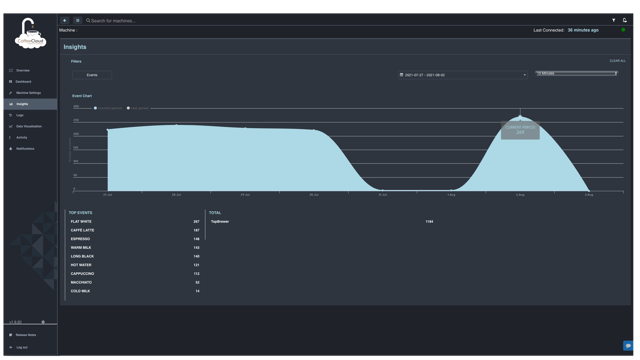
Task: Open the notifications bell in top bar
Action: tap(625, 20)
